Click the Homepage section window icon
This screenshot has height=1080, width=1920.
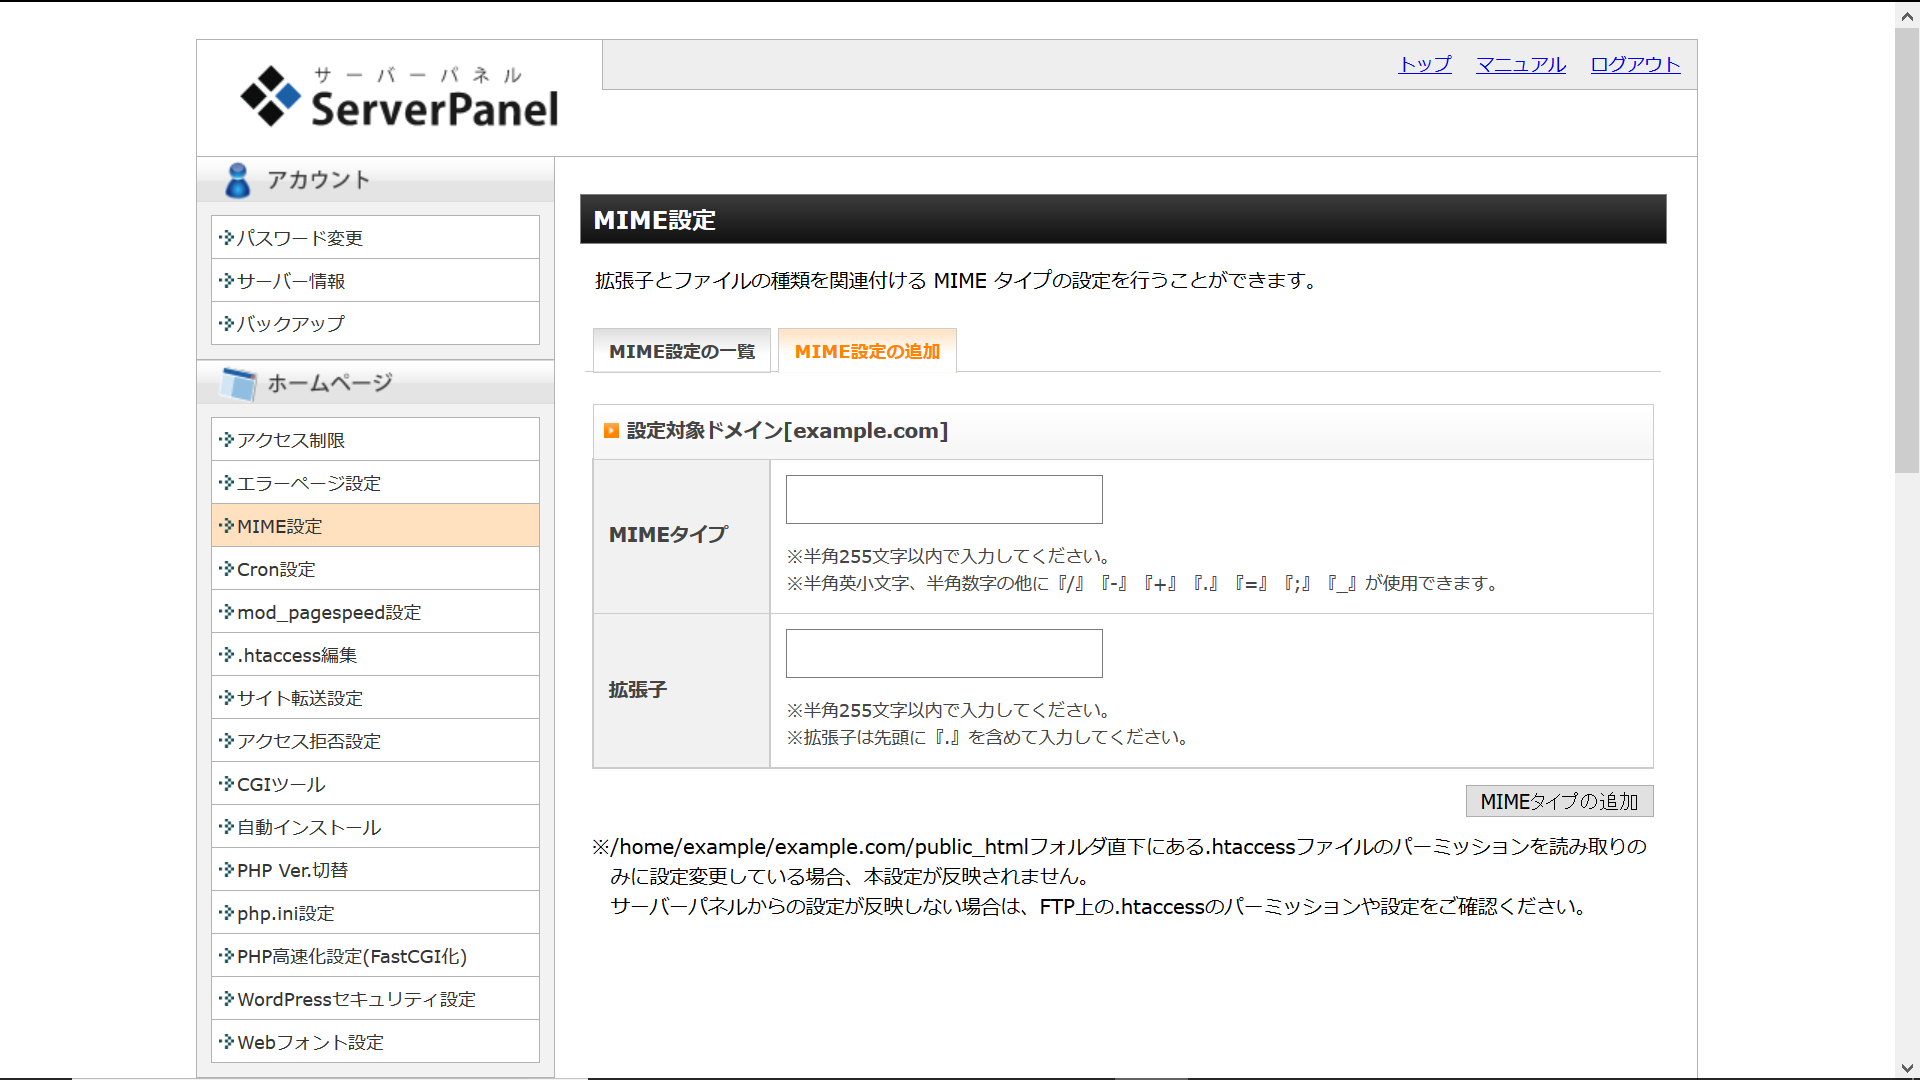coord(239,383)
